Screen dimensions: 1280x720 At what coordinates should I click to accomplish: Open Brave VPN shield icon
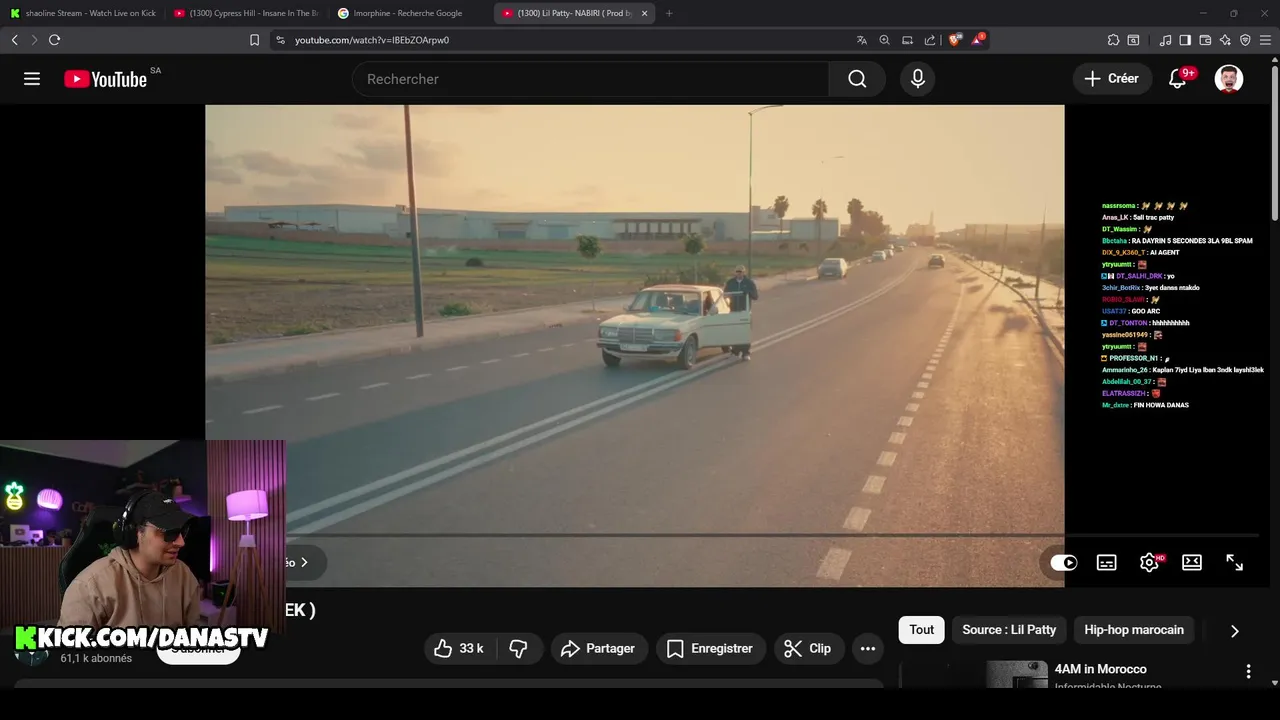1245,40
